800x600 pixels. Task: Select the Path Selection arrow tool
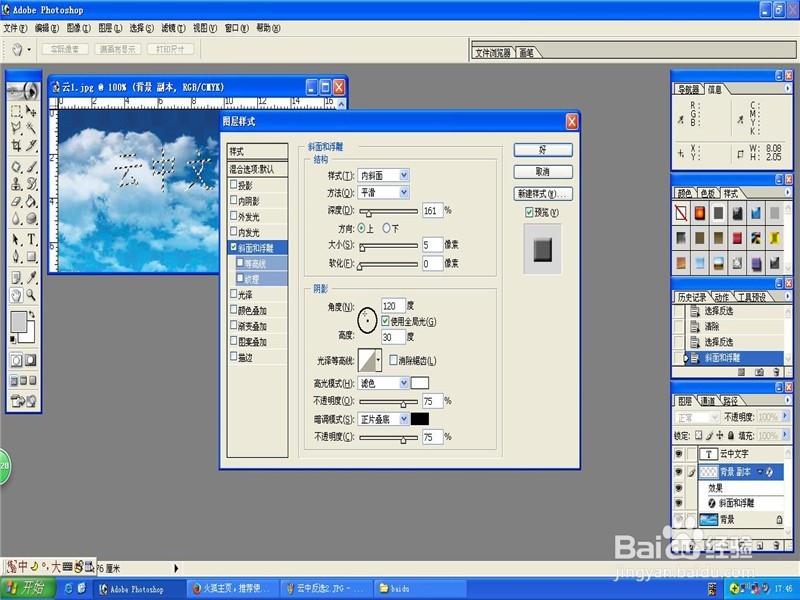tap(16, 239)
